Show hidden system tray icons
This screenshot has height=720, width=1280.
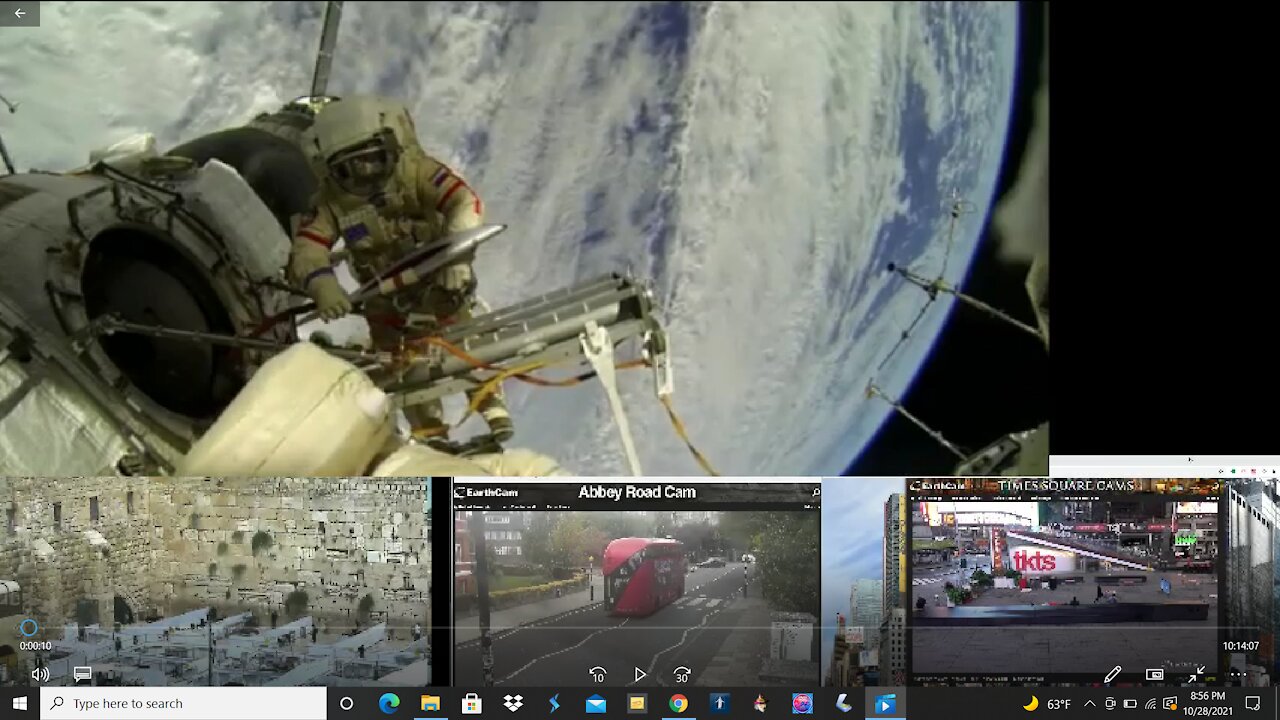[1089, 704]
